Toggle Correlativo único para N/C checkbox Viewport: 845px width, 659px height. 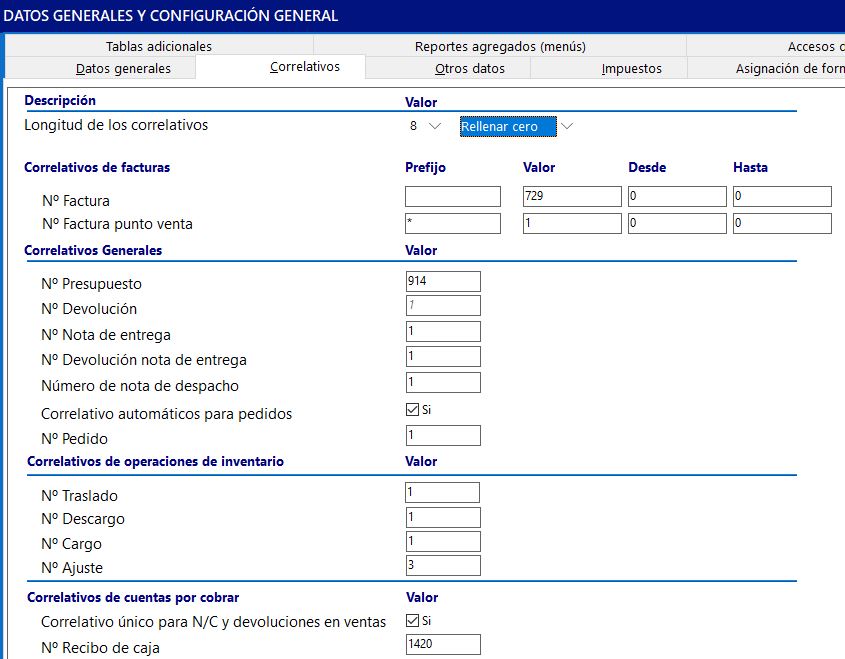click(412, 621)
